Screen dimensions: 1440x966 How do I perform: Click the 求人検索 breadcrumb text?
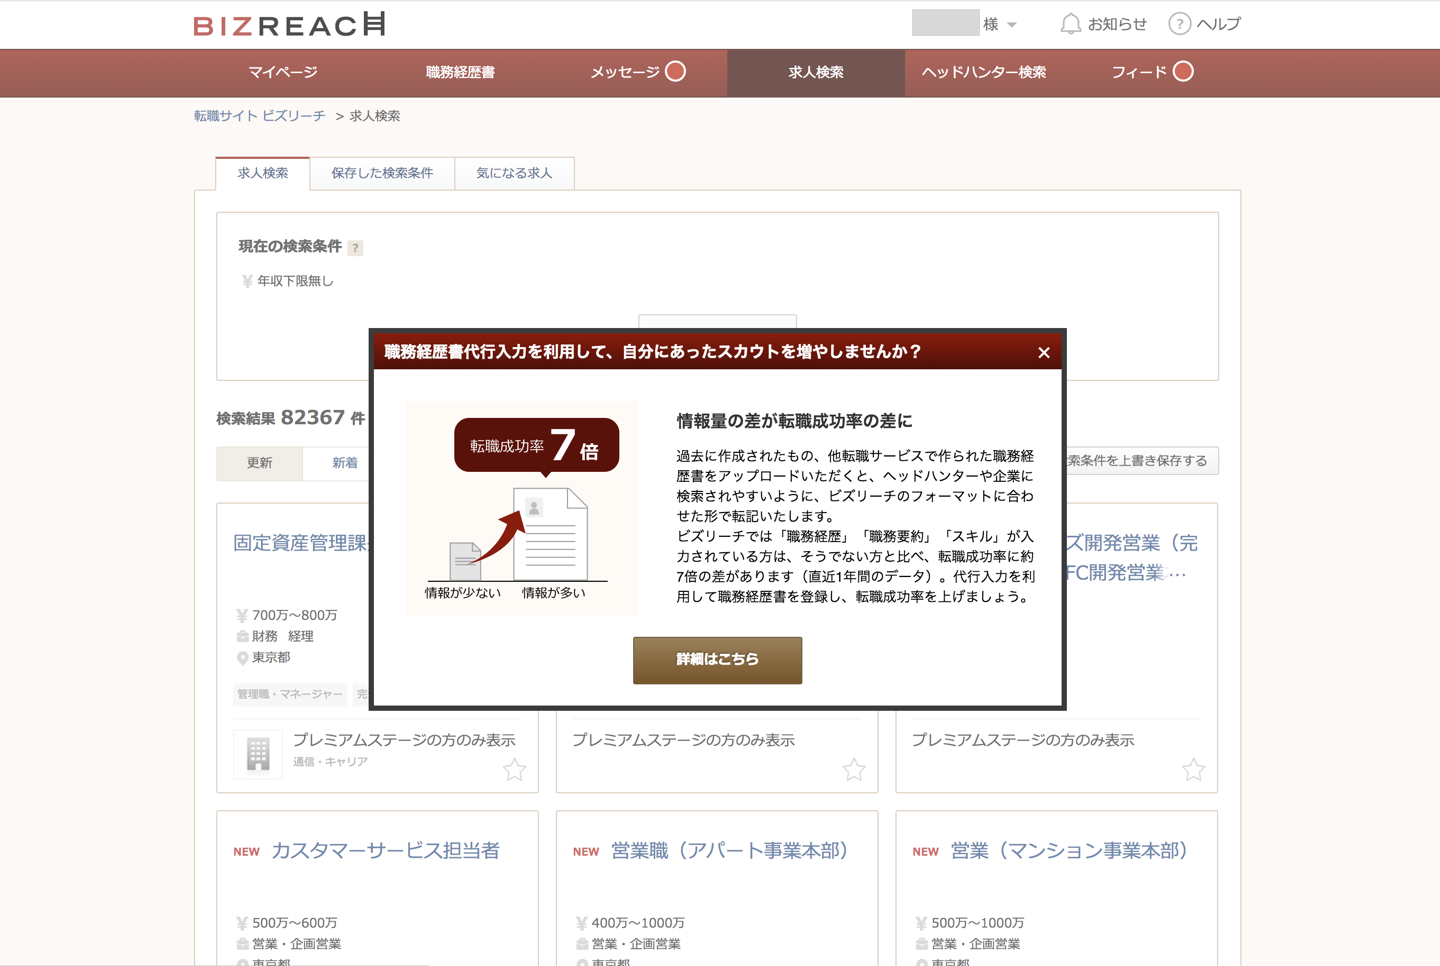coord(375,116)
